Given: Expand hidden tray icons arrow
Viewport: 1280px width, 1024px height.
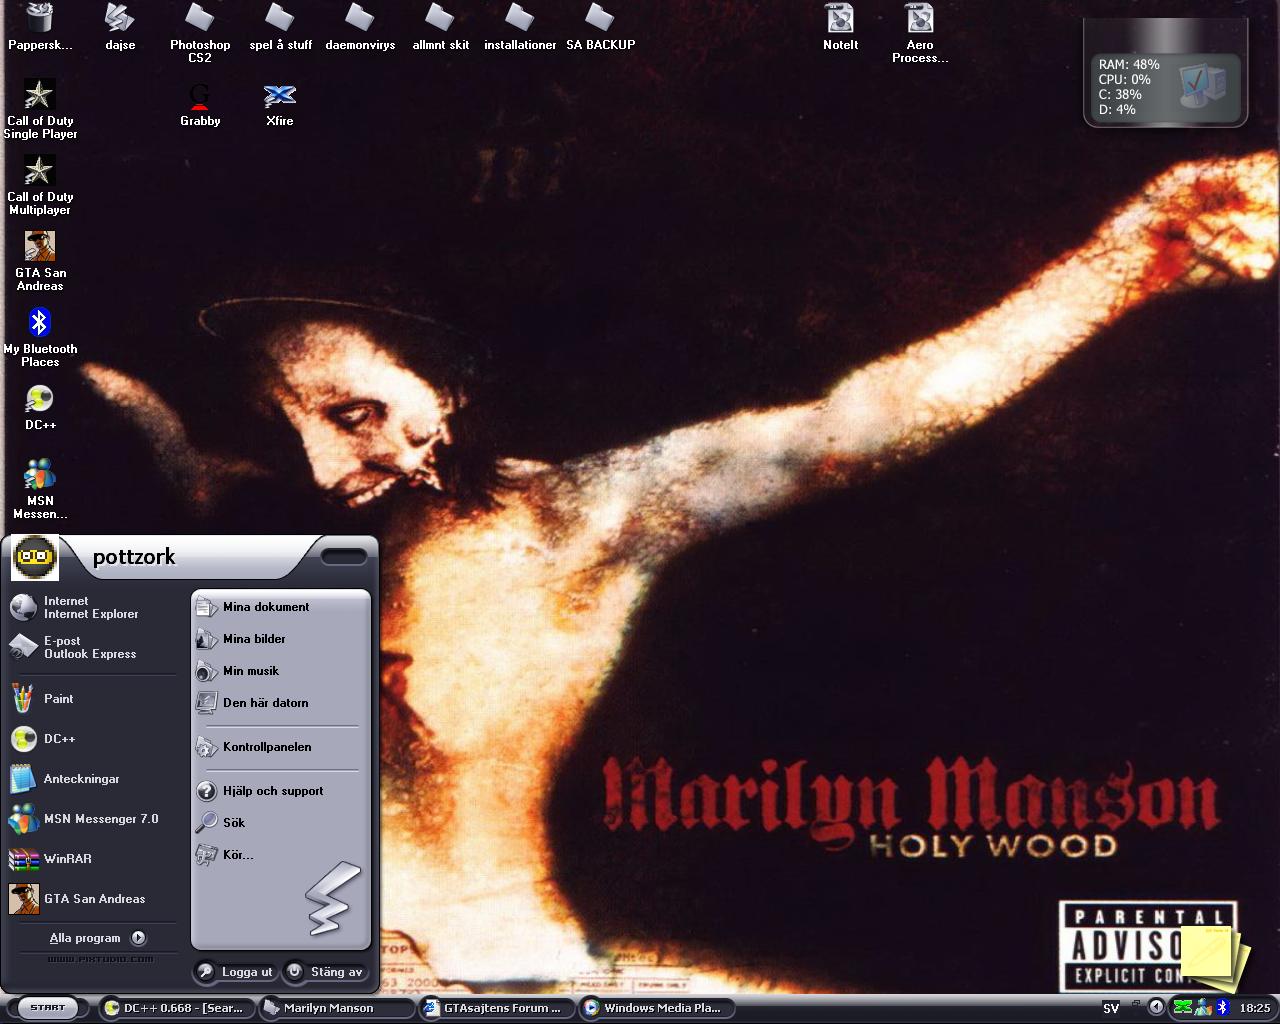Looking at the screenshot, I should coord(1157,1007).
